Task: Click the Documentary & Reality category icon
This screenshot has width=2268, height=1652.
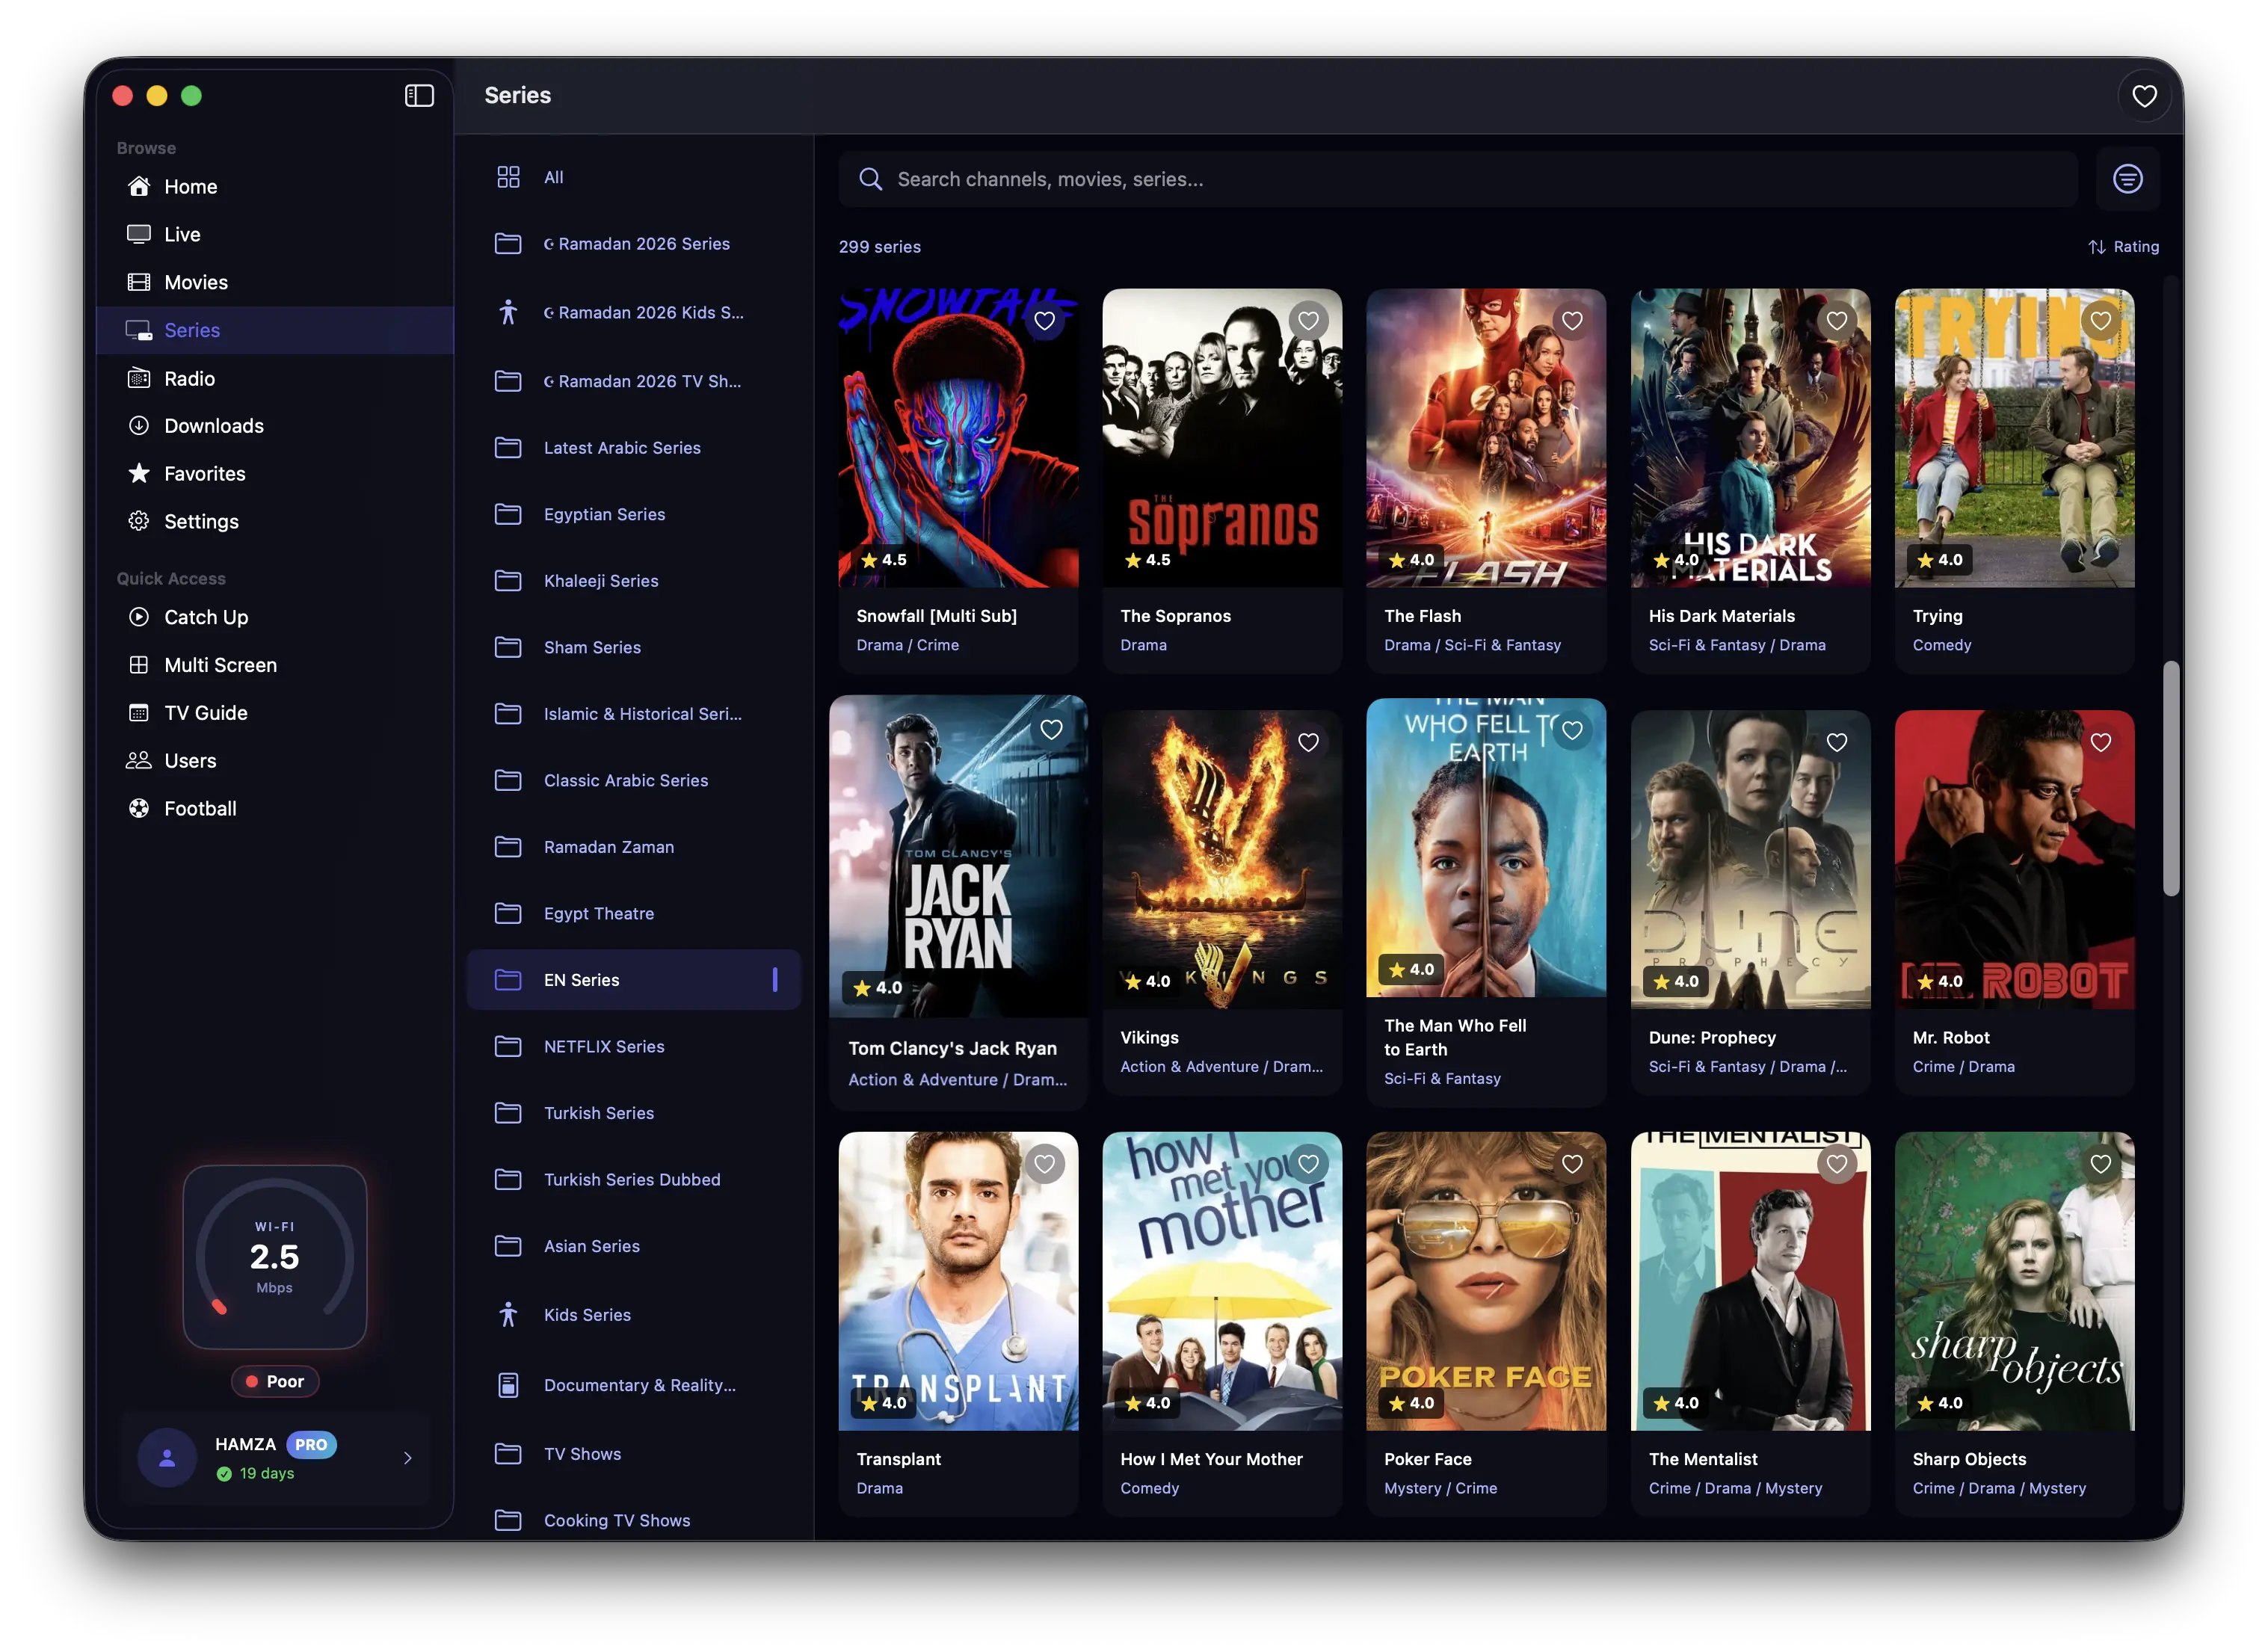Action: click(x=508, y=1385)
